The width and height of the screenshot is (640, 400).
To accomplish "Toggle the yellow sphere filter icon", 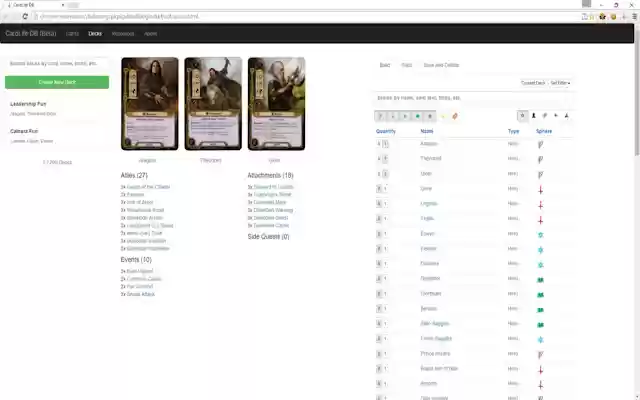I will (x=443, y=116).
